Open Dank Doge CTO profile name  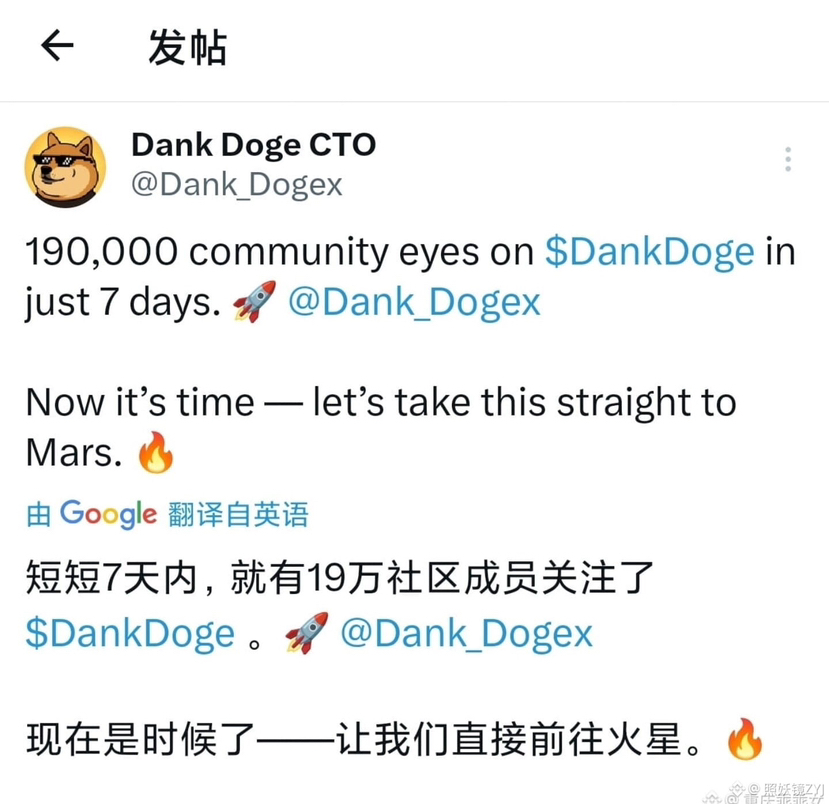coord(253,145)
